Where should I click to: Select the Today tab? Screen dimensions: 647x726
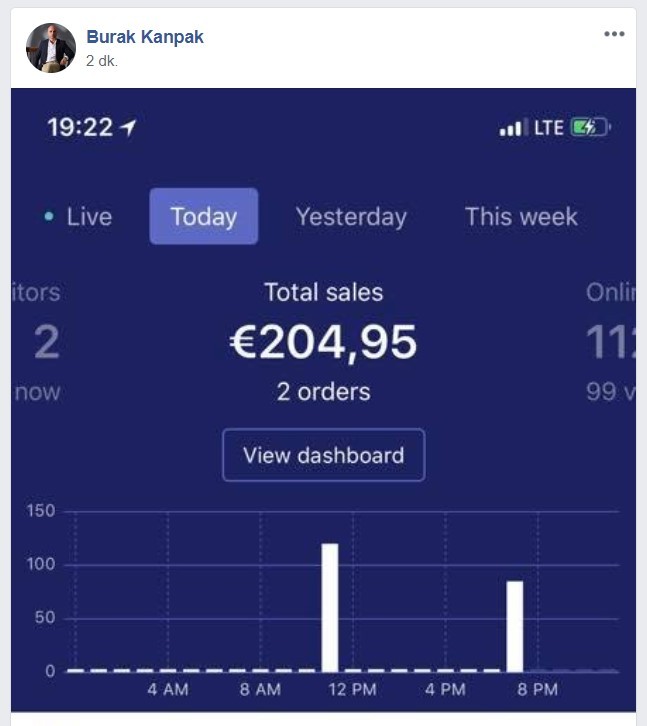[x=204, y=216]
